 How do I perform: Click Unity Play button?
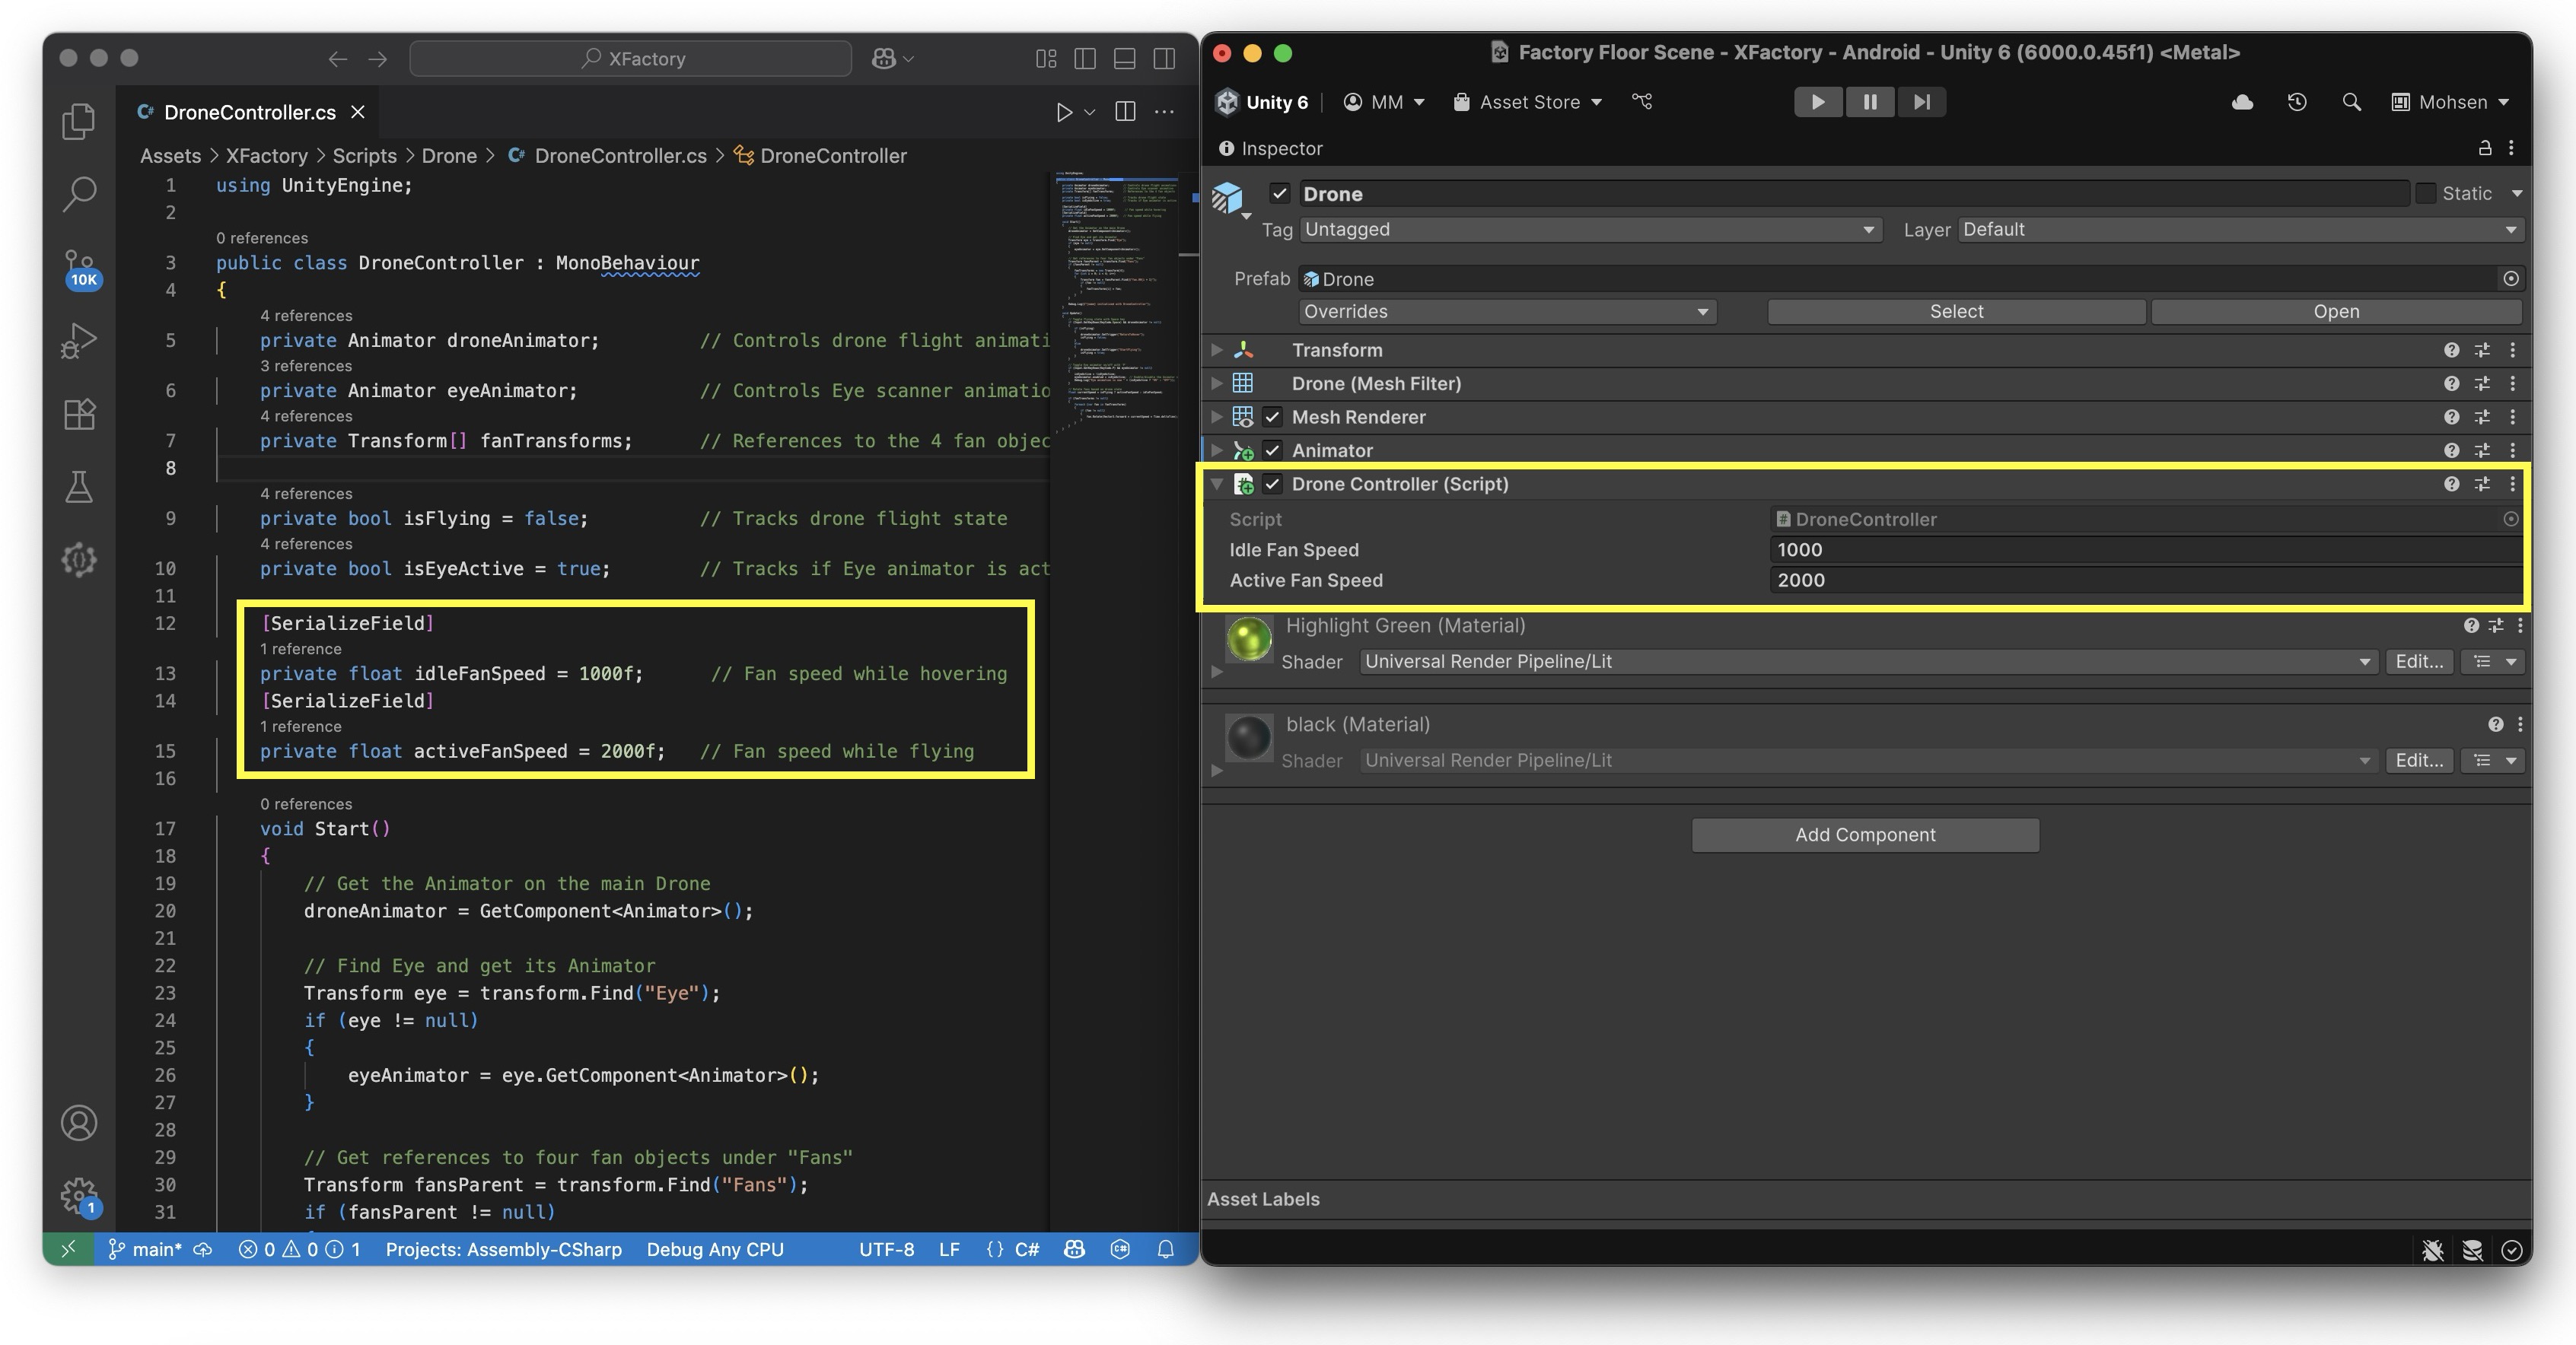(1817, 102)
